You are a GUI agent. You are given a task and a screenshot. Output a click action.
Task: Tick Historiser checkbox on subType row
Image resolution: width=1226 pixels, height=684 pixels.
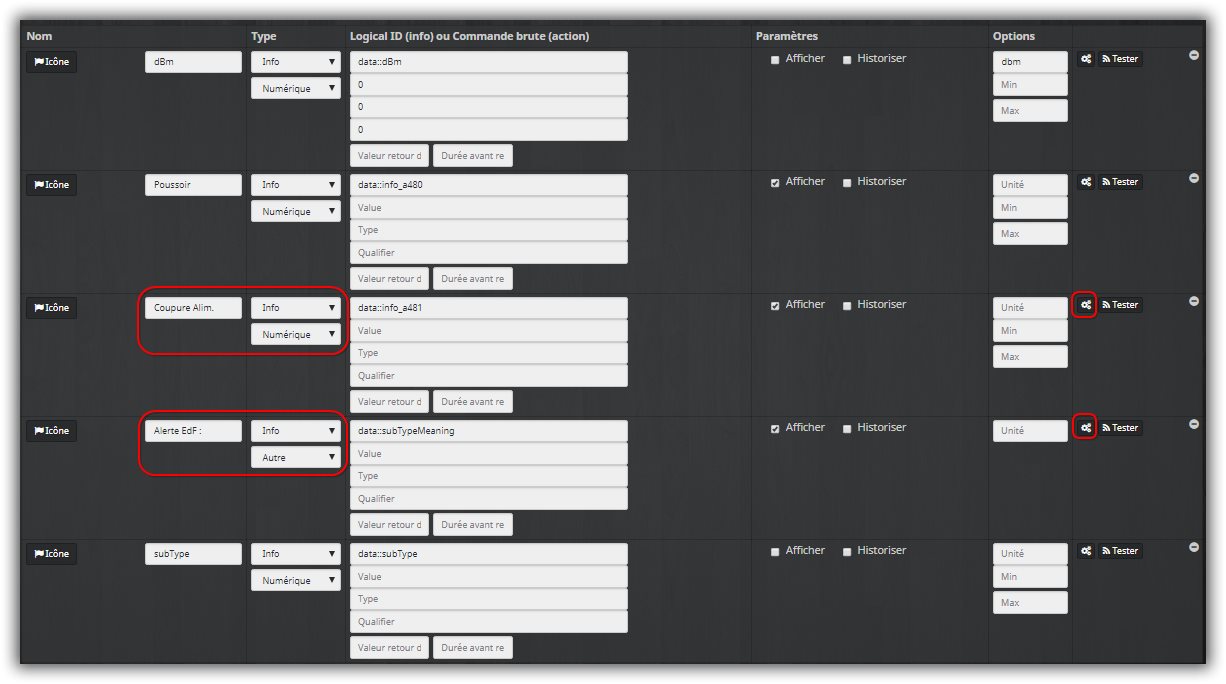(x=847, y=552)
